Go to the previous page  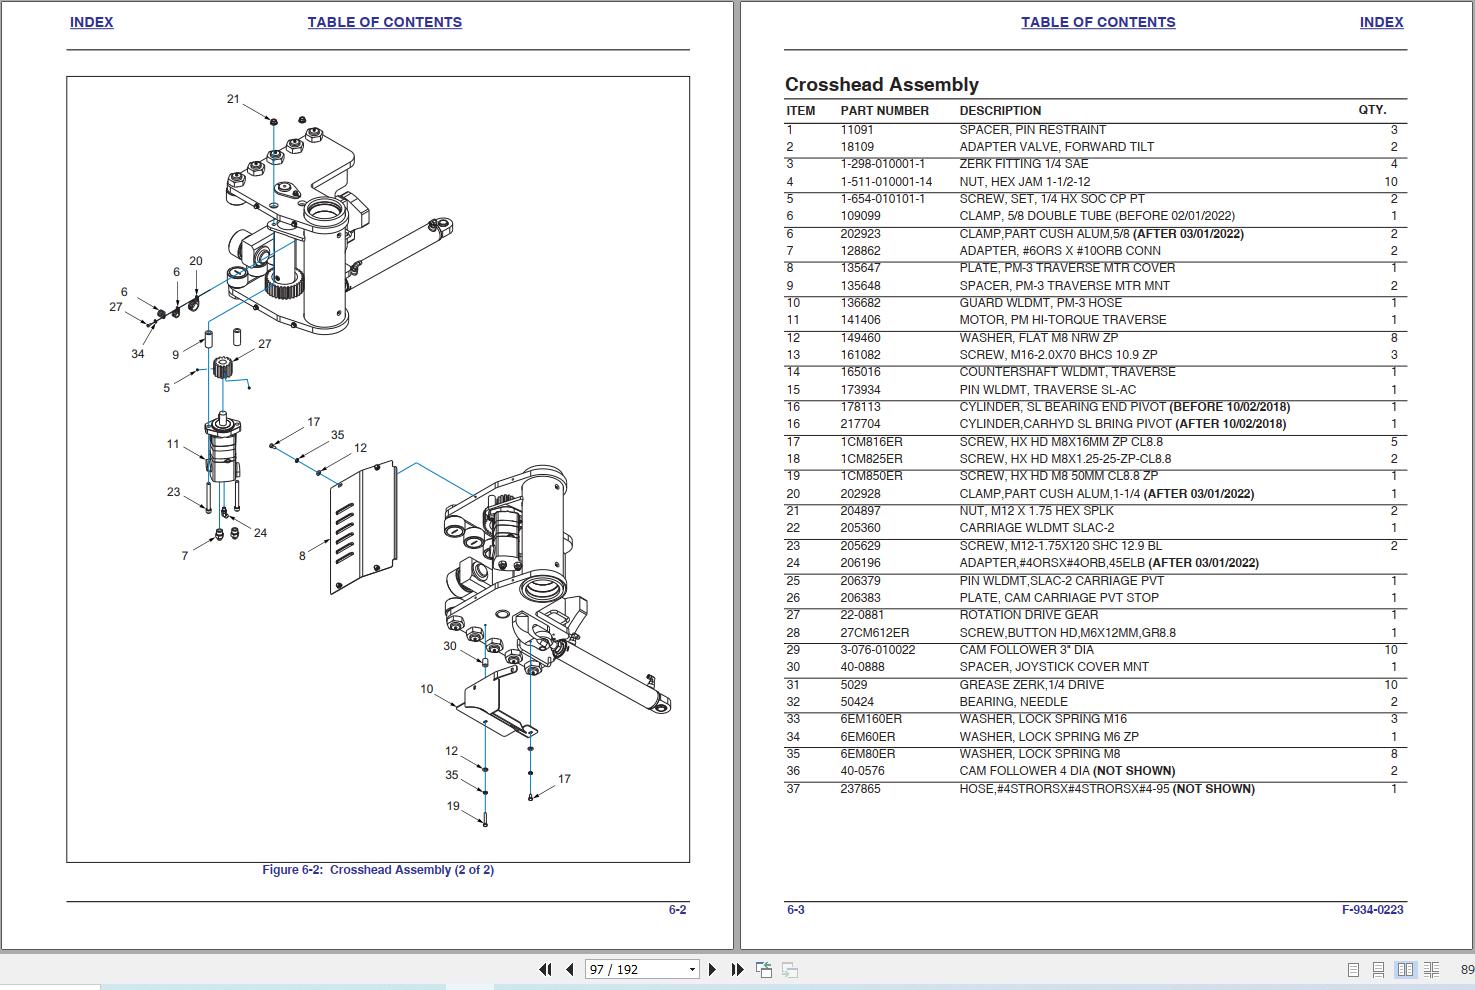(x=570, y=969)
